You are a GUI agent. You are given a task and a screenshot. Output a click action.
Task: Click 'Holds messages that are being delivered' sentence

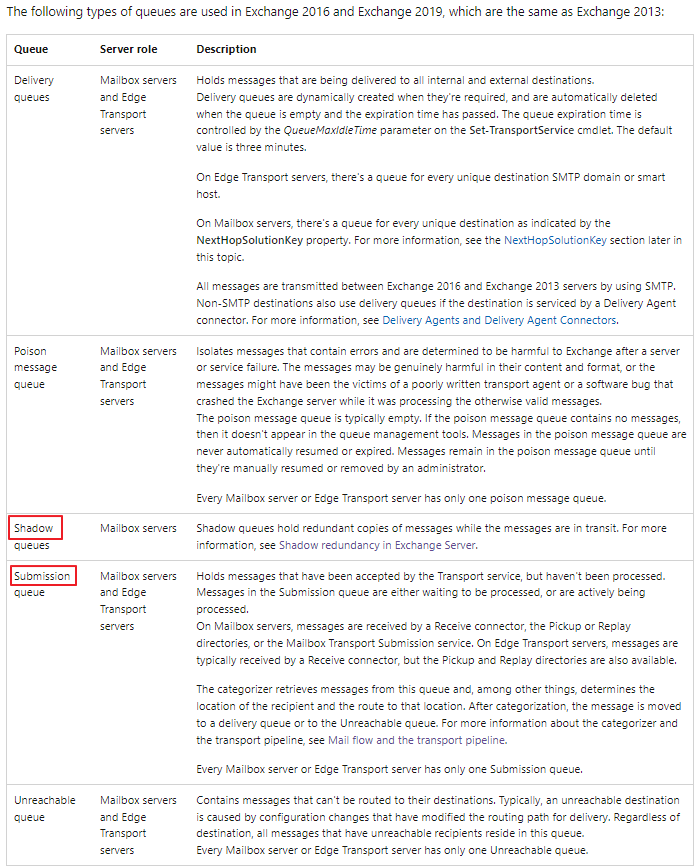pyautogui.click(x=395, y=80)
